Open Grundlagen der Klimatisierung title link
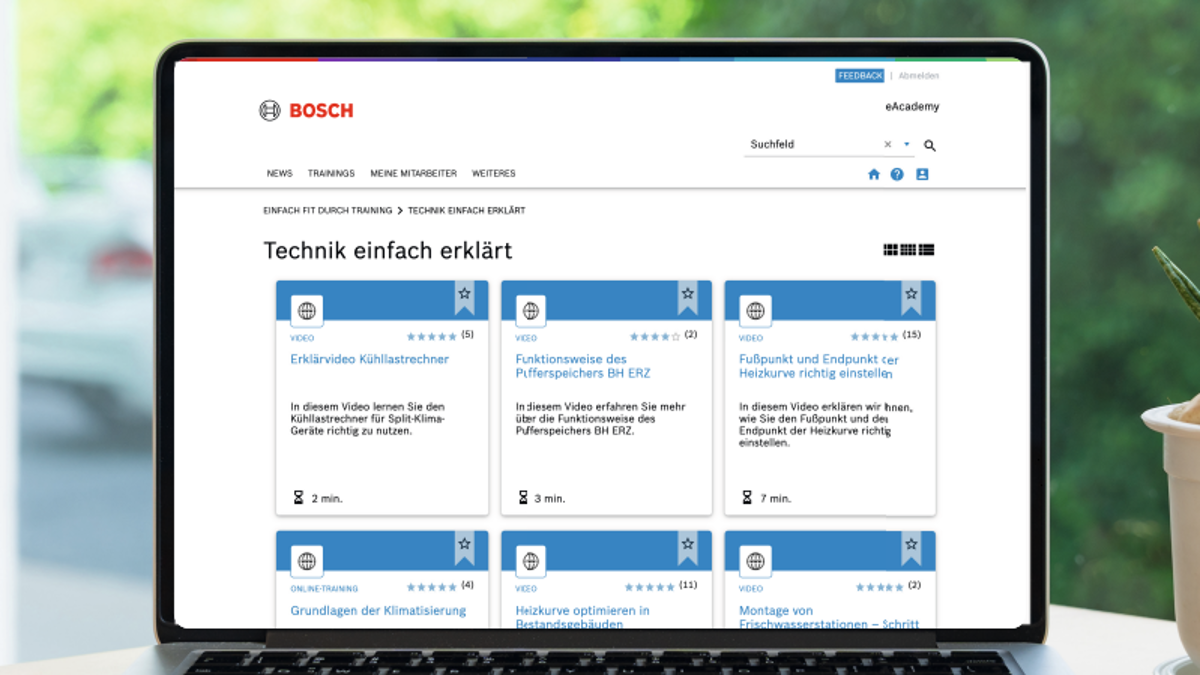 tap(378, 611)
